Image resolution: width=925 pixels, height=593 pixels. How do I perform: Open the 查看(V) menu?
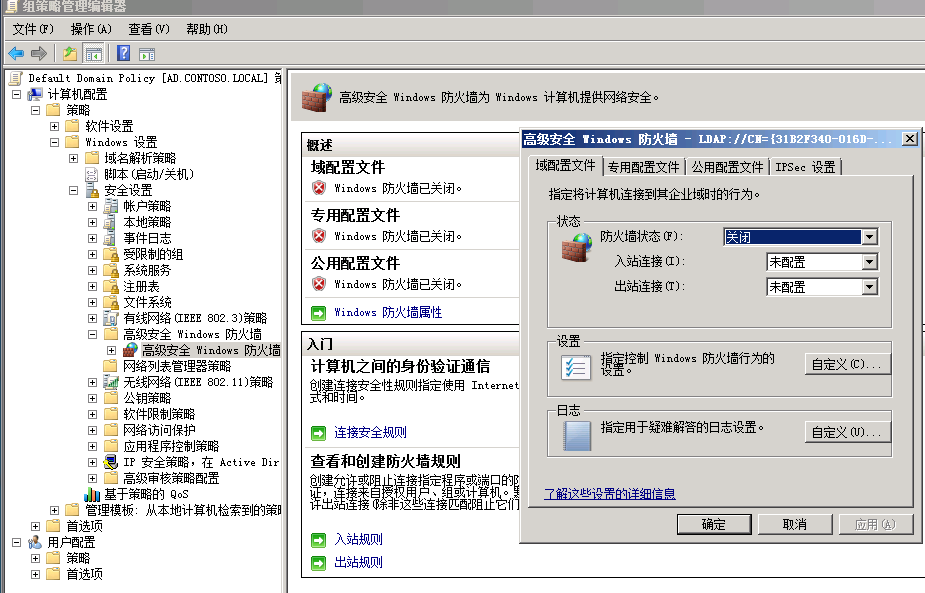click(x=149, y=29)
